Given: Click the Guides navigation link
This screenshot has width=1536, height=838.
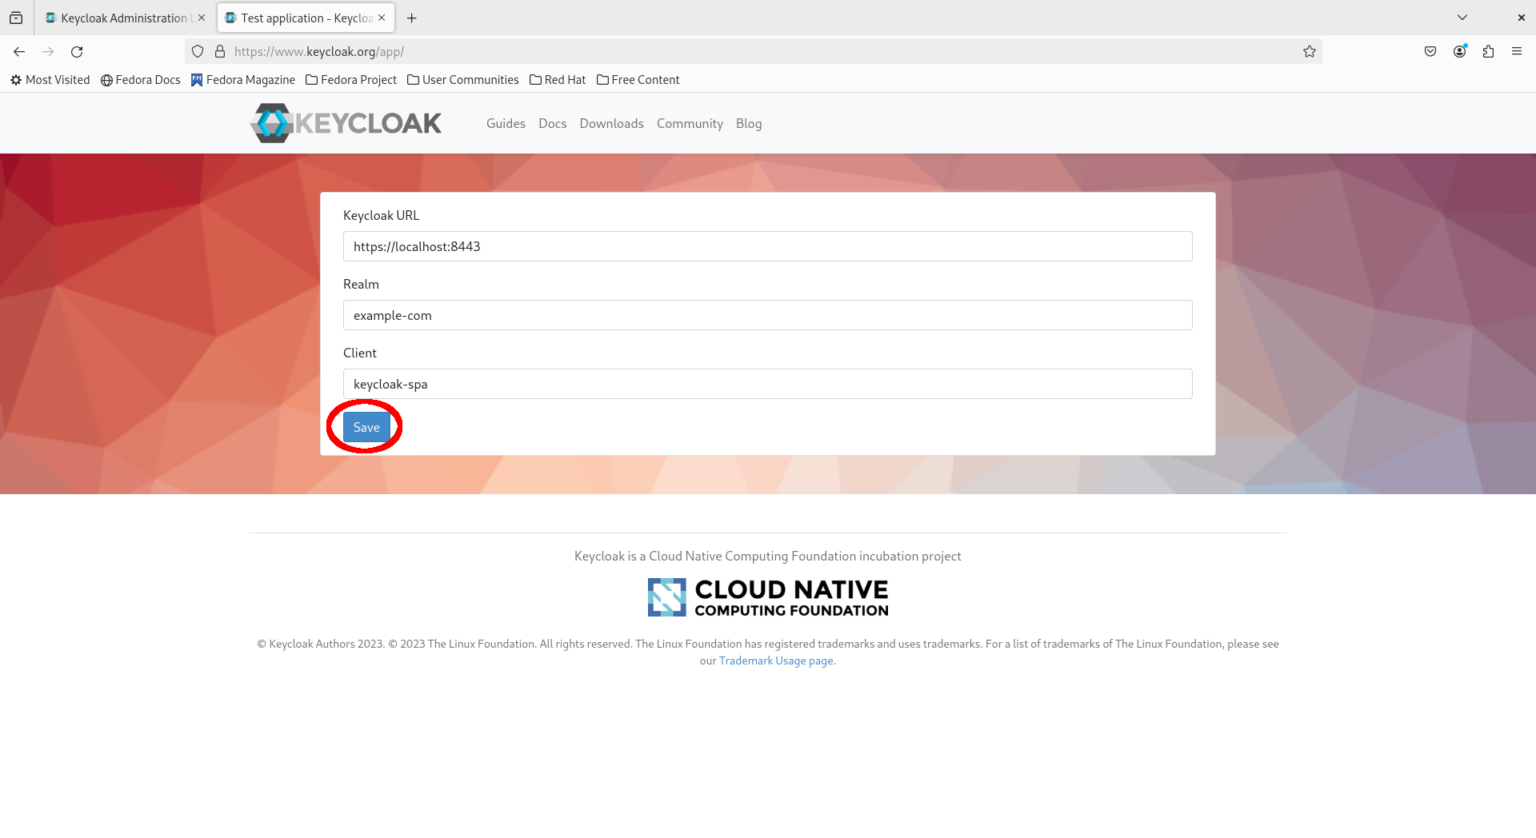Looking at the screenshot, I should [505, 123].
